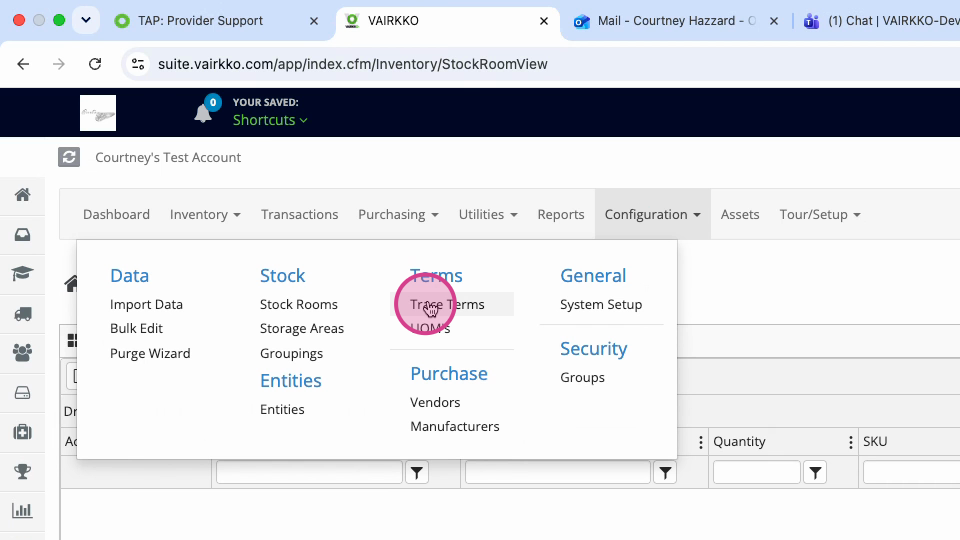Open the graduation cap training sidebar icon
This screenshot has width=960, height=540.
(23, 274)
